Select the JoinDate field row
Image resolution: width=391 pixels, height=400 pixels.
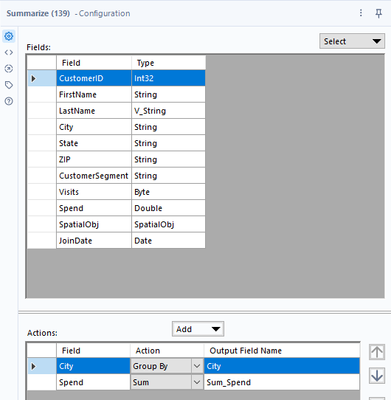coord(116,241)
